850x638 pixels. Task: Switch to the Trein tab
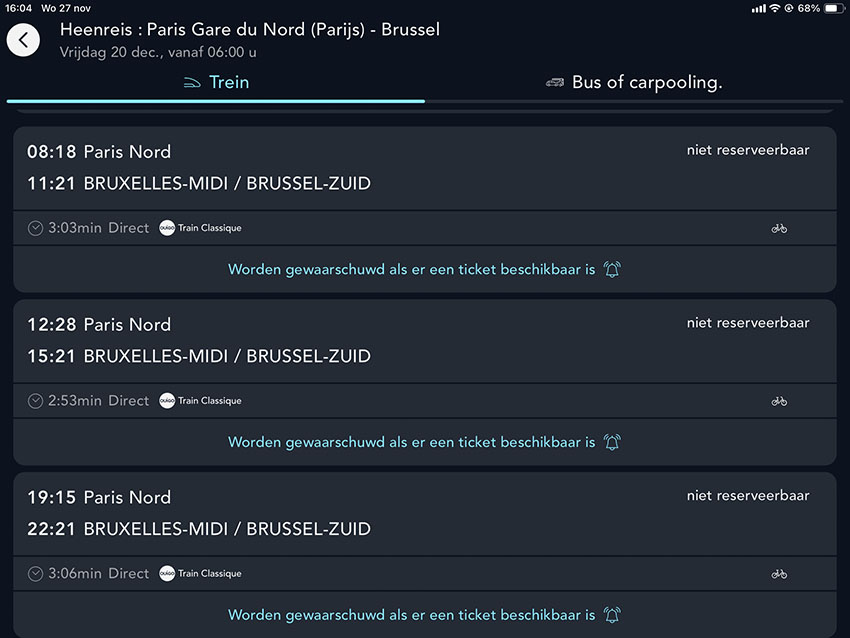coord(216,83)
